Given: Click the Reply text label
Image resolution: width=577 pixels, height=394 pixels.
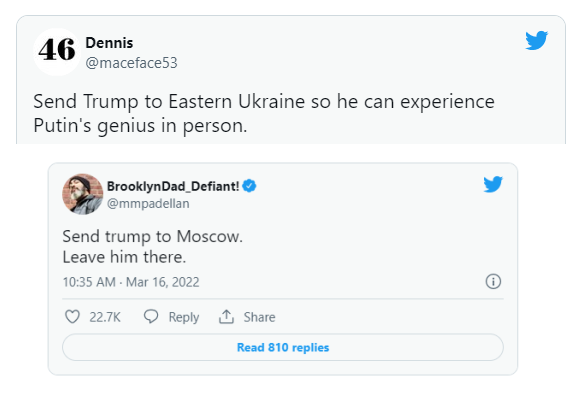Looking at the screenshot, I should pyautogui.click(x=184, y=317).
